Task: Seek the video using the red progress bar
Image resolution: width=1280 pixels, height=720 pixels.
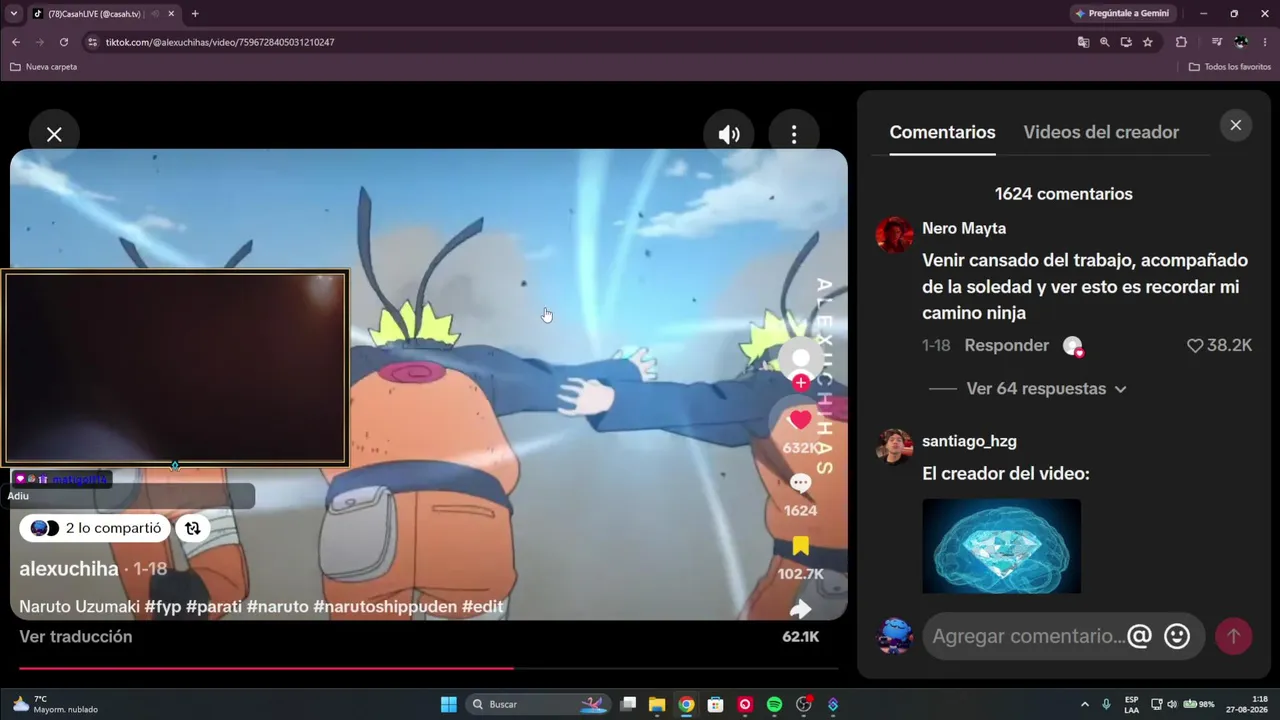Action: 428,668
